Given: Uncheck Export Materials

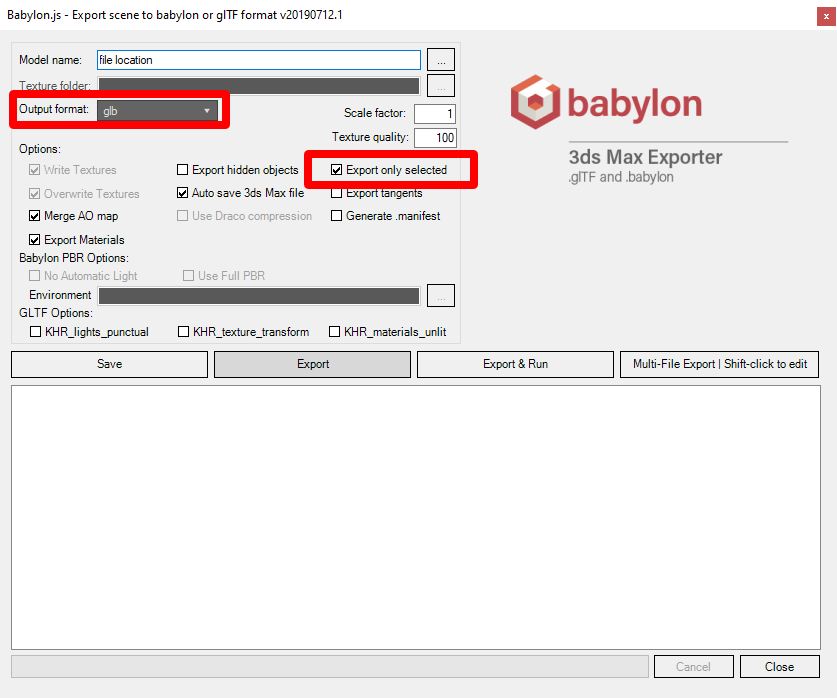Looking at the screenshot, I should (35, 240).
